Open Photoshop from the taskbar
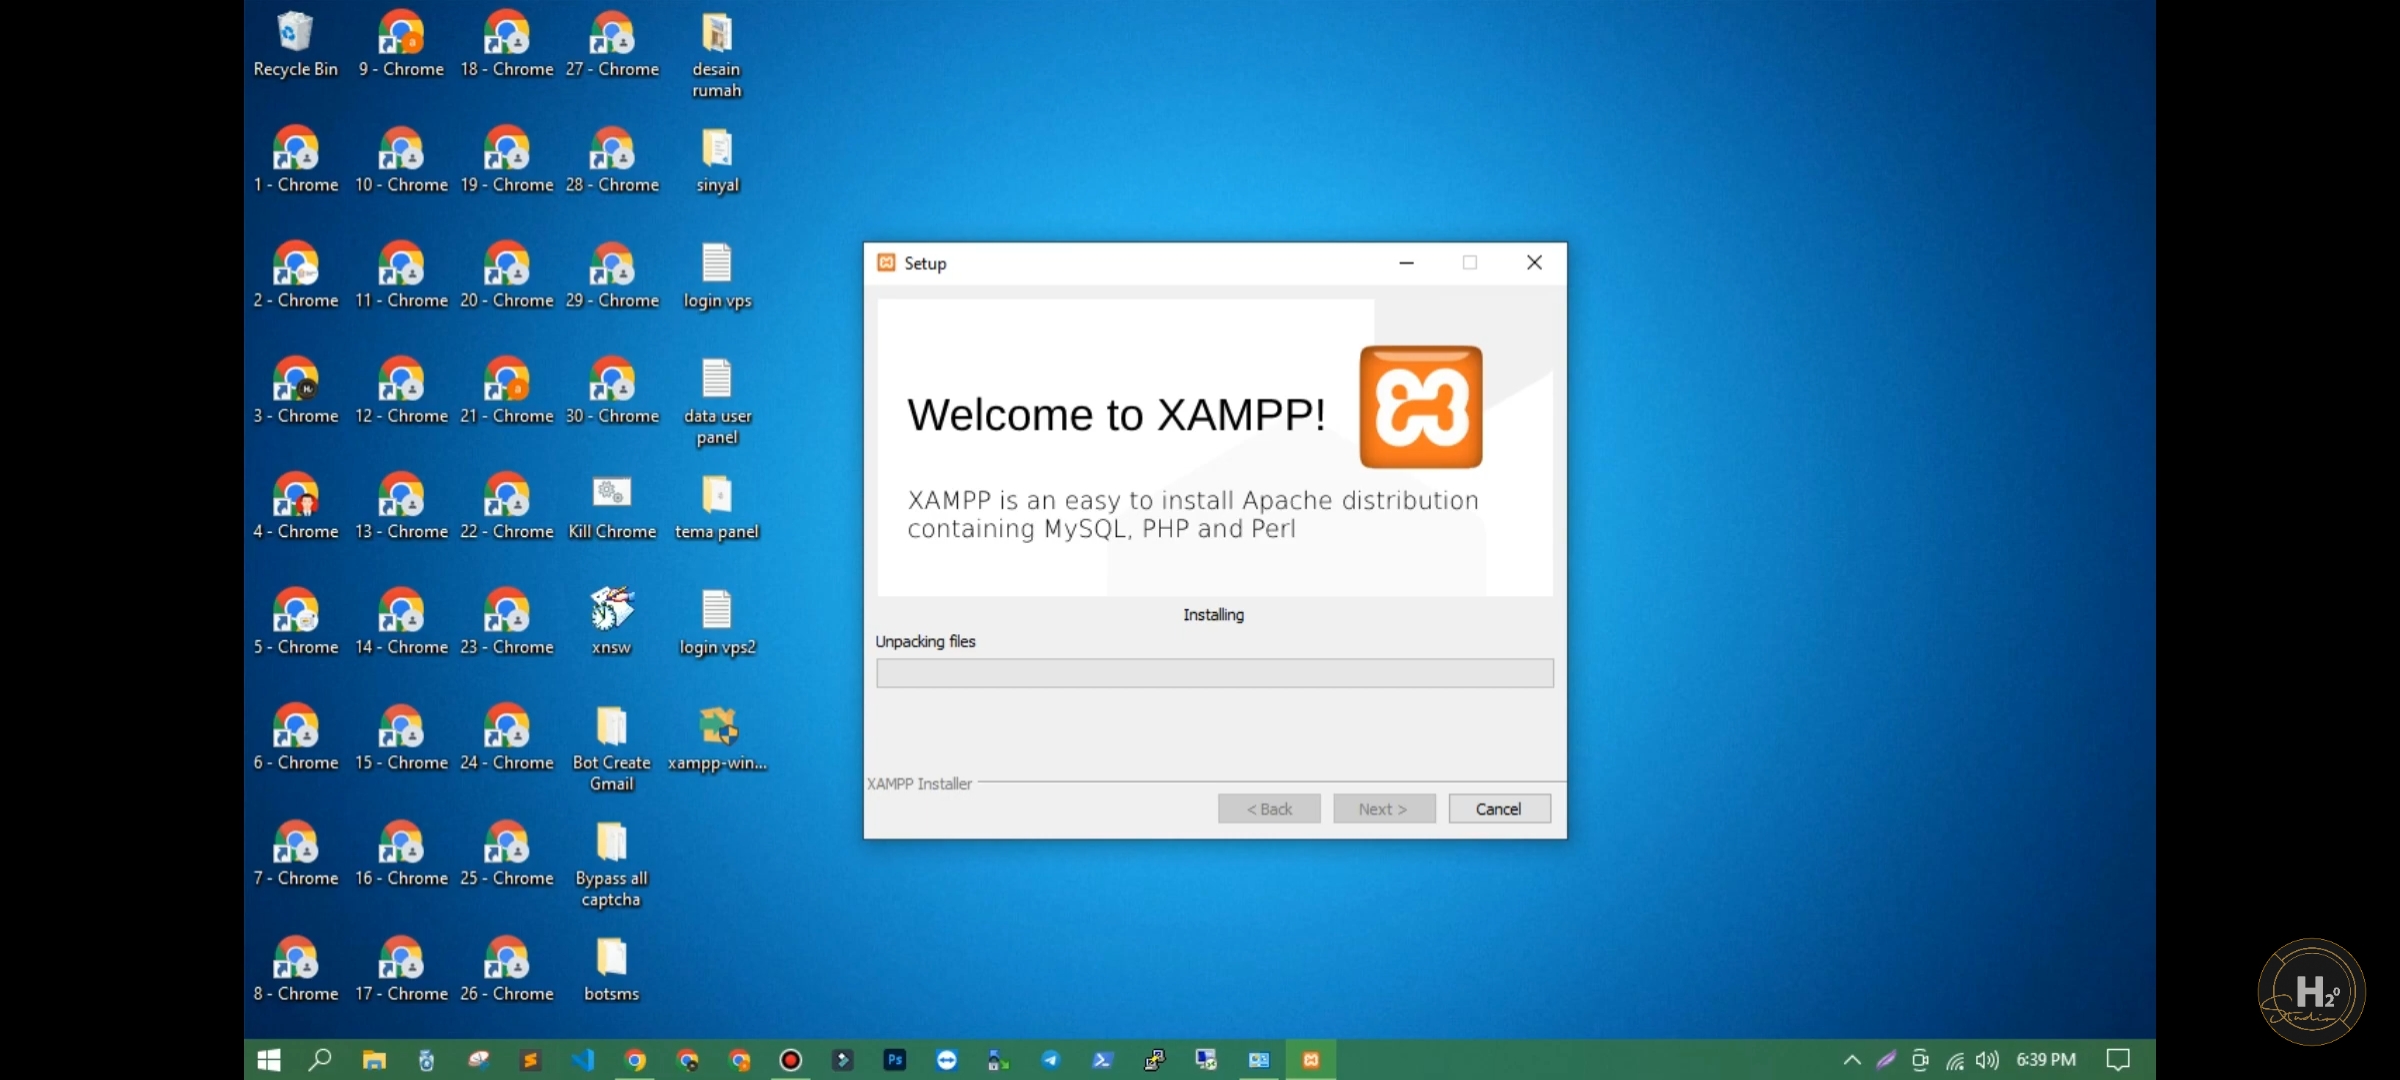The width and height of the screenshot is (2400, 1080). (894, 1060)
